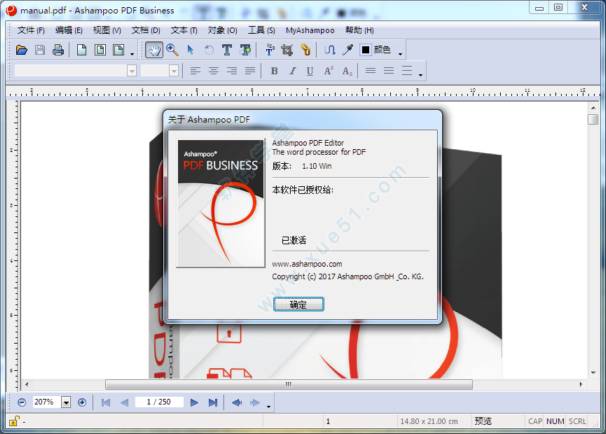Viewport: 606px width, 434px height.
Task: Go to next page
Action: point(194,402)
